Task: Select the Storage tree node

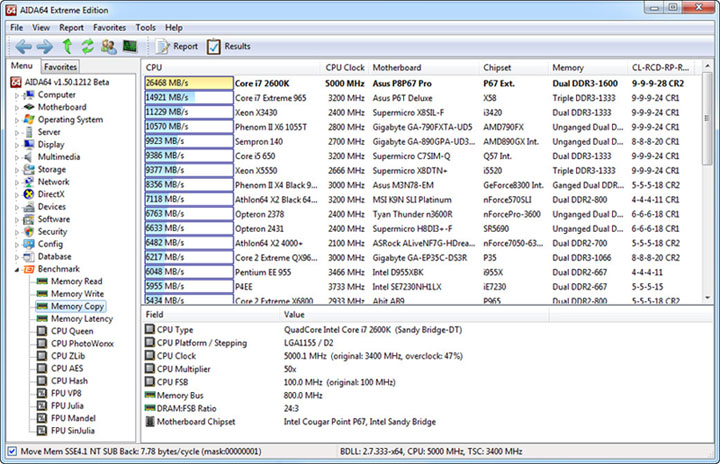Action: pyautogui.click(x=52, y=170)
